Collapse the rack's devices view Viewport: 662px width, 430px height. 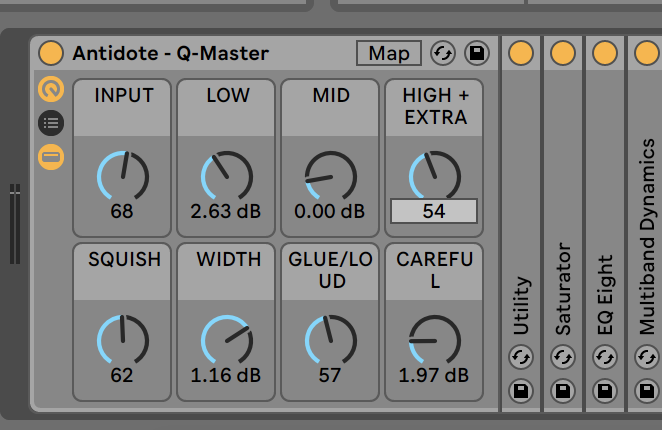(x=50, y=157)
